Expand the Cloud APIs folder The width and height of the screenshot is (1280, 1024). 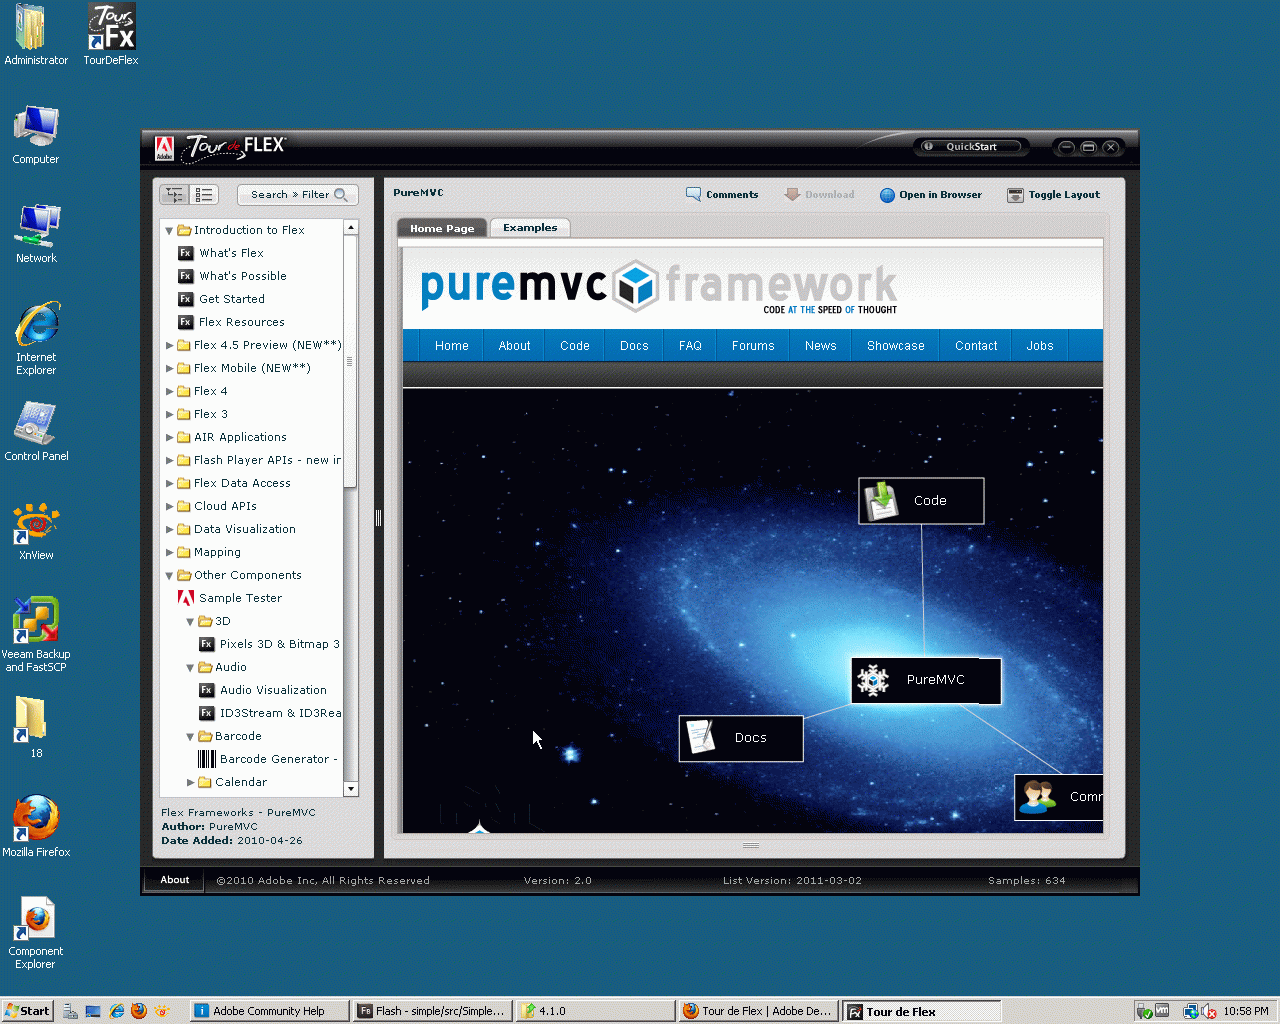(x=169, y=506)
